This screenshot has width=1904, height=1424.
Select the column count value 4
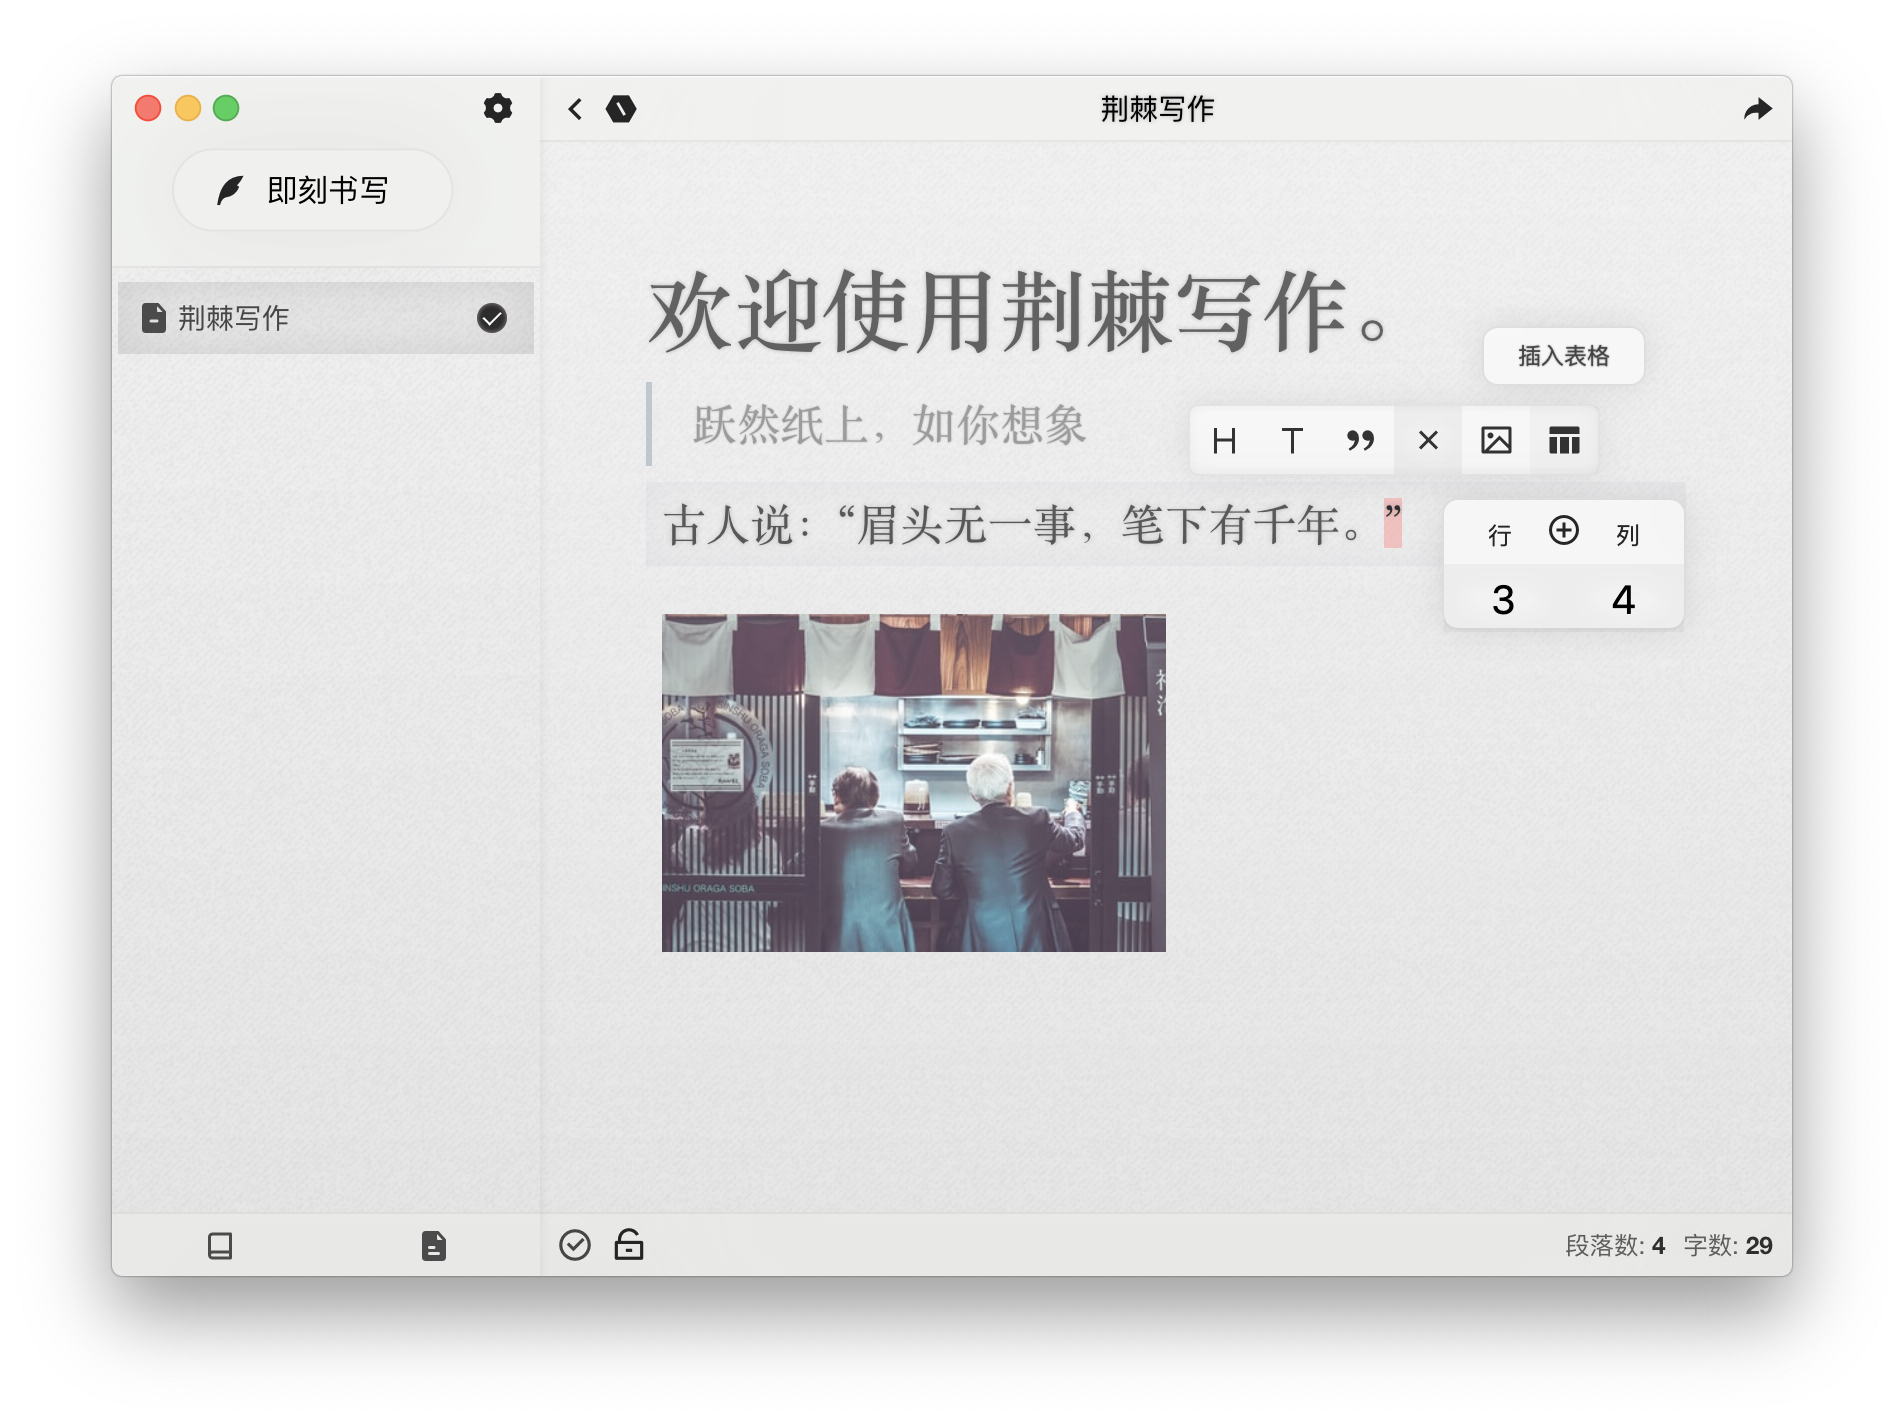point(1623,600)
